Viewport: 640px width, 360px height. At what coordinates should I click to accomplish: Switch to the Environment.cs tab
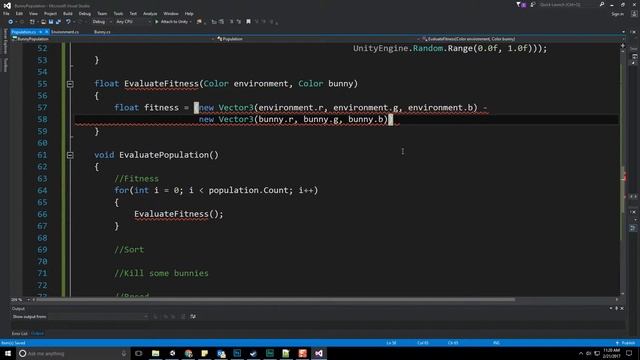pyautogui.click(x=65, y=32)
